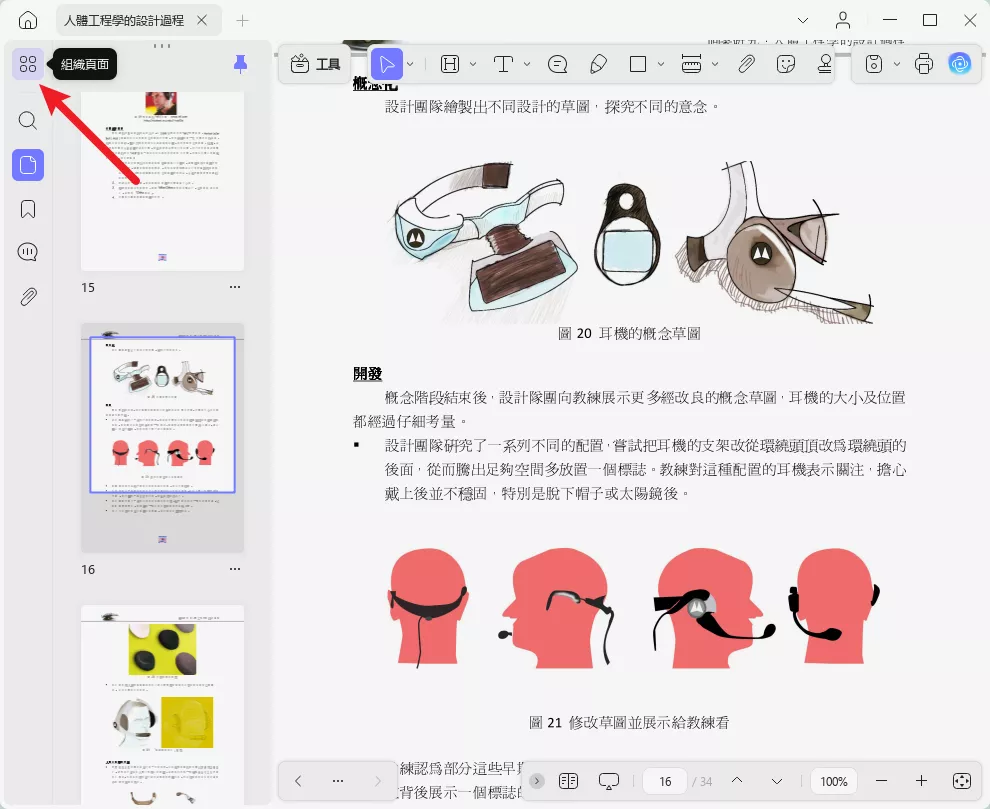Toggle the two-page reading view icon

pyautogui.click(x=568, y=781)
